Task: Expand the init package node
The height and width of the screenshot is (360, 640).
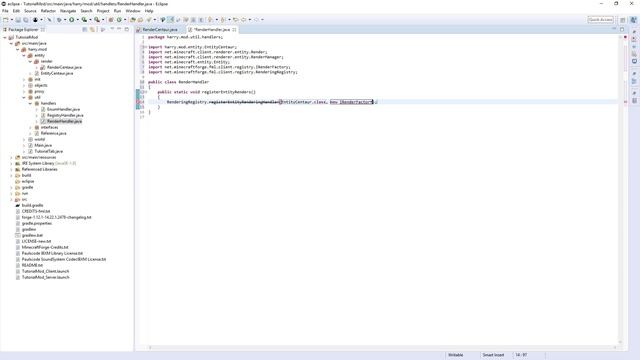Action: [24, 80]
